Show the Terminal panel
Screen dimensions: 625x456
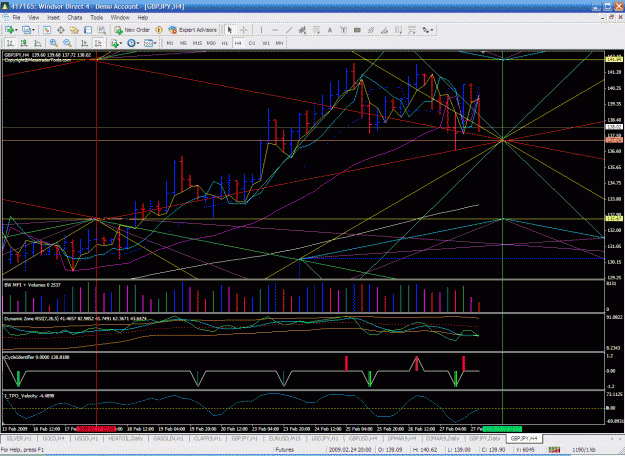pyautogui.click(x=88, y=30)
